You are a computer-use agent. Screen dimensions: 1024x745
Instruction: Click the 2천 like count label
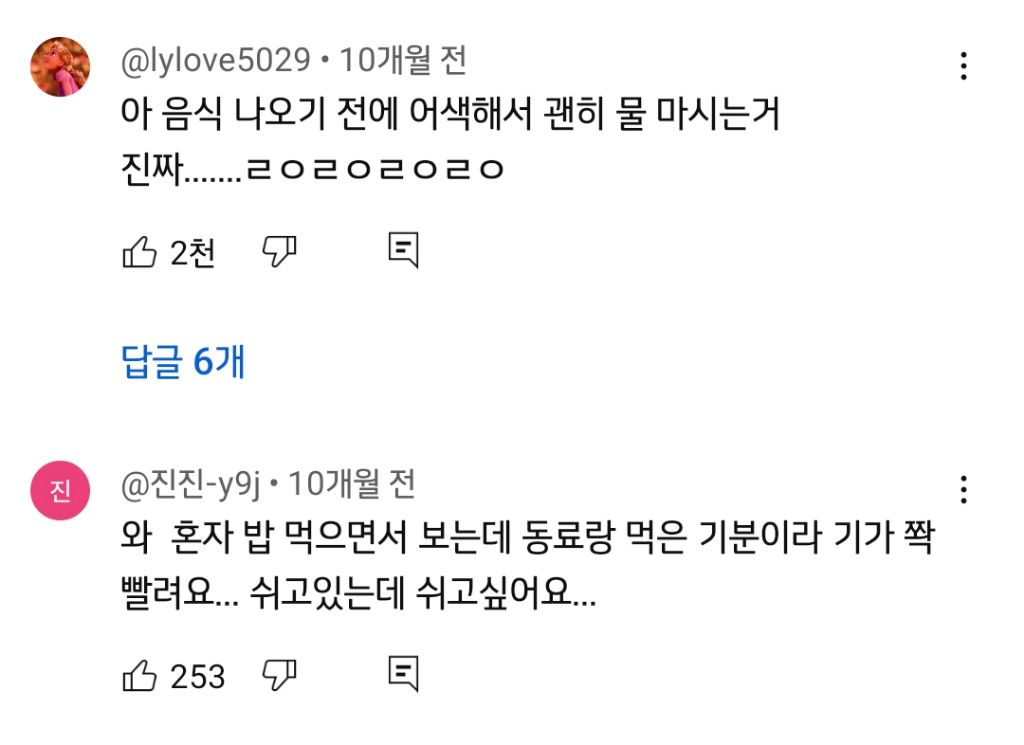[x=197, y=252]
